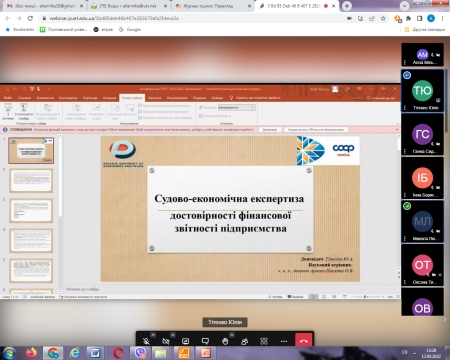
Task: Turn on the camera in call toolbar
Action: click(165, 341)
